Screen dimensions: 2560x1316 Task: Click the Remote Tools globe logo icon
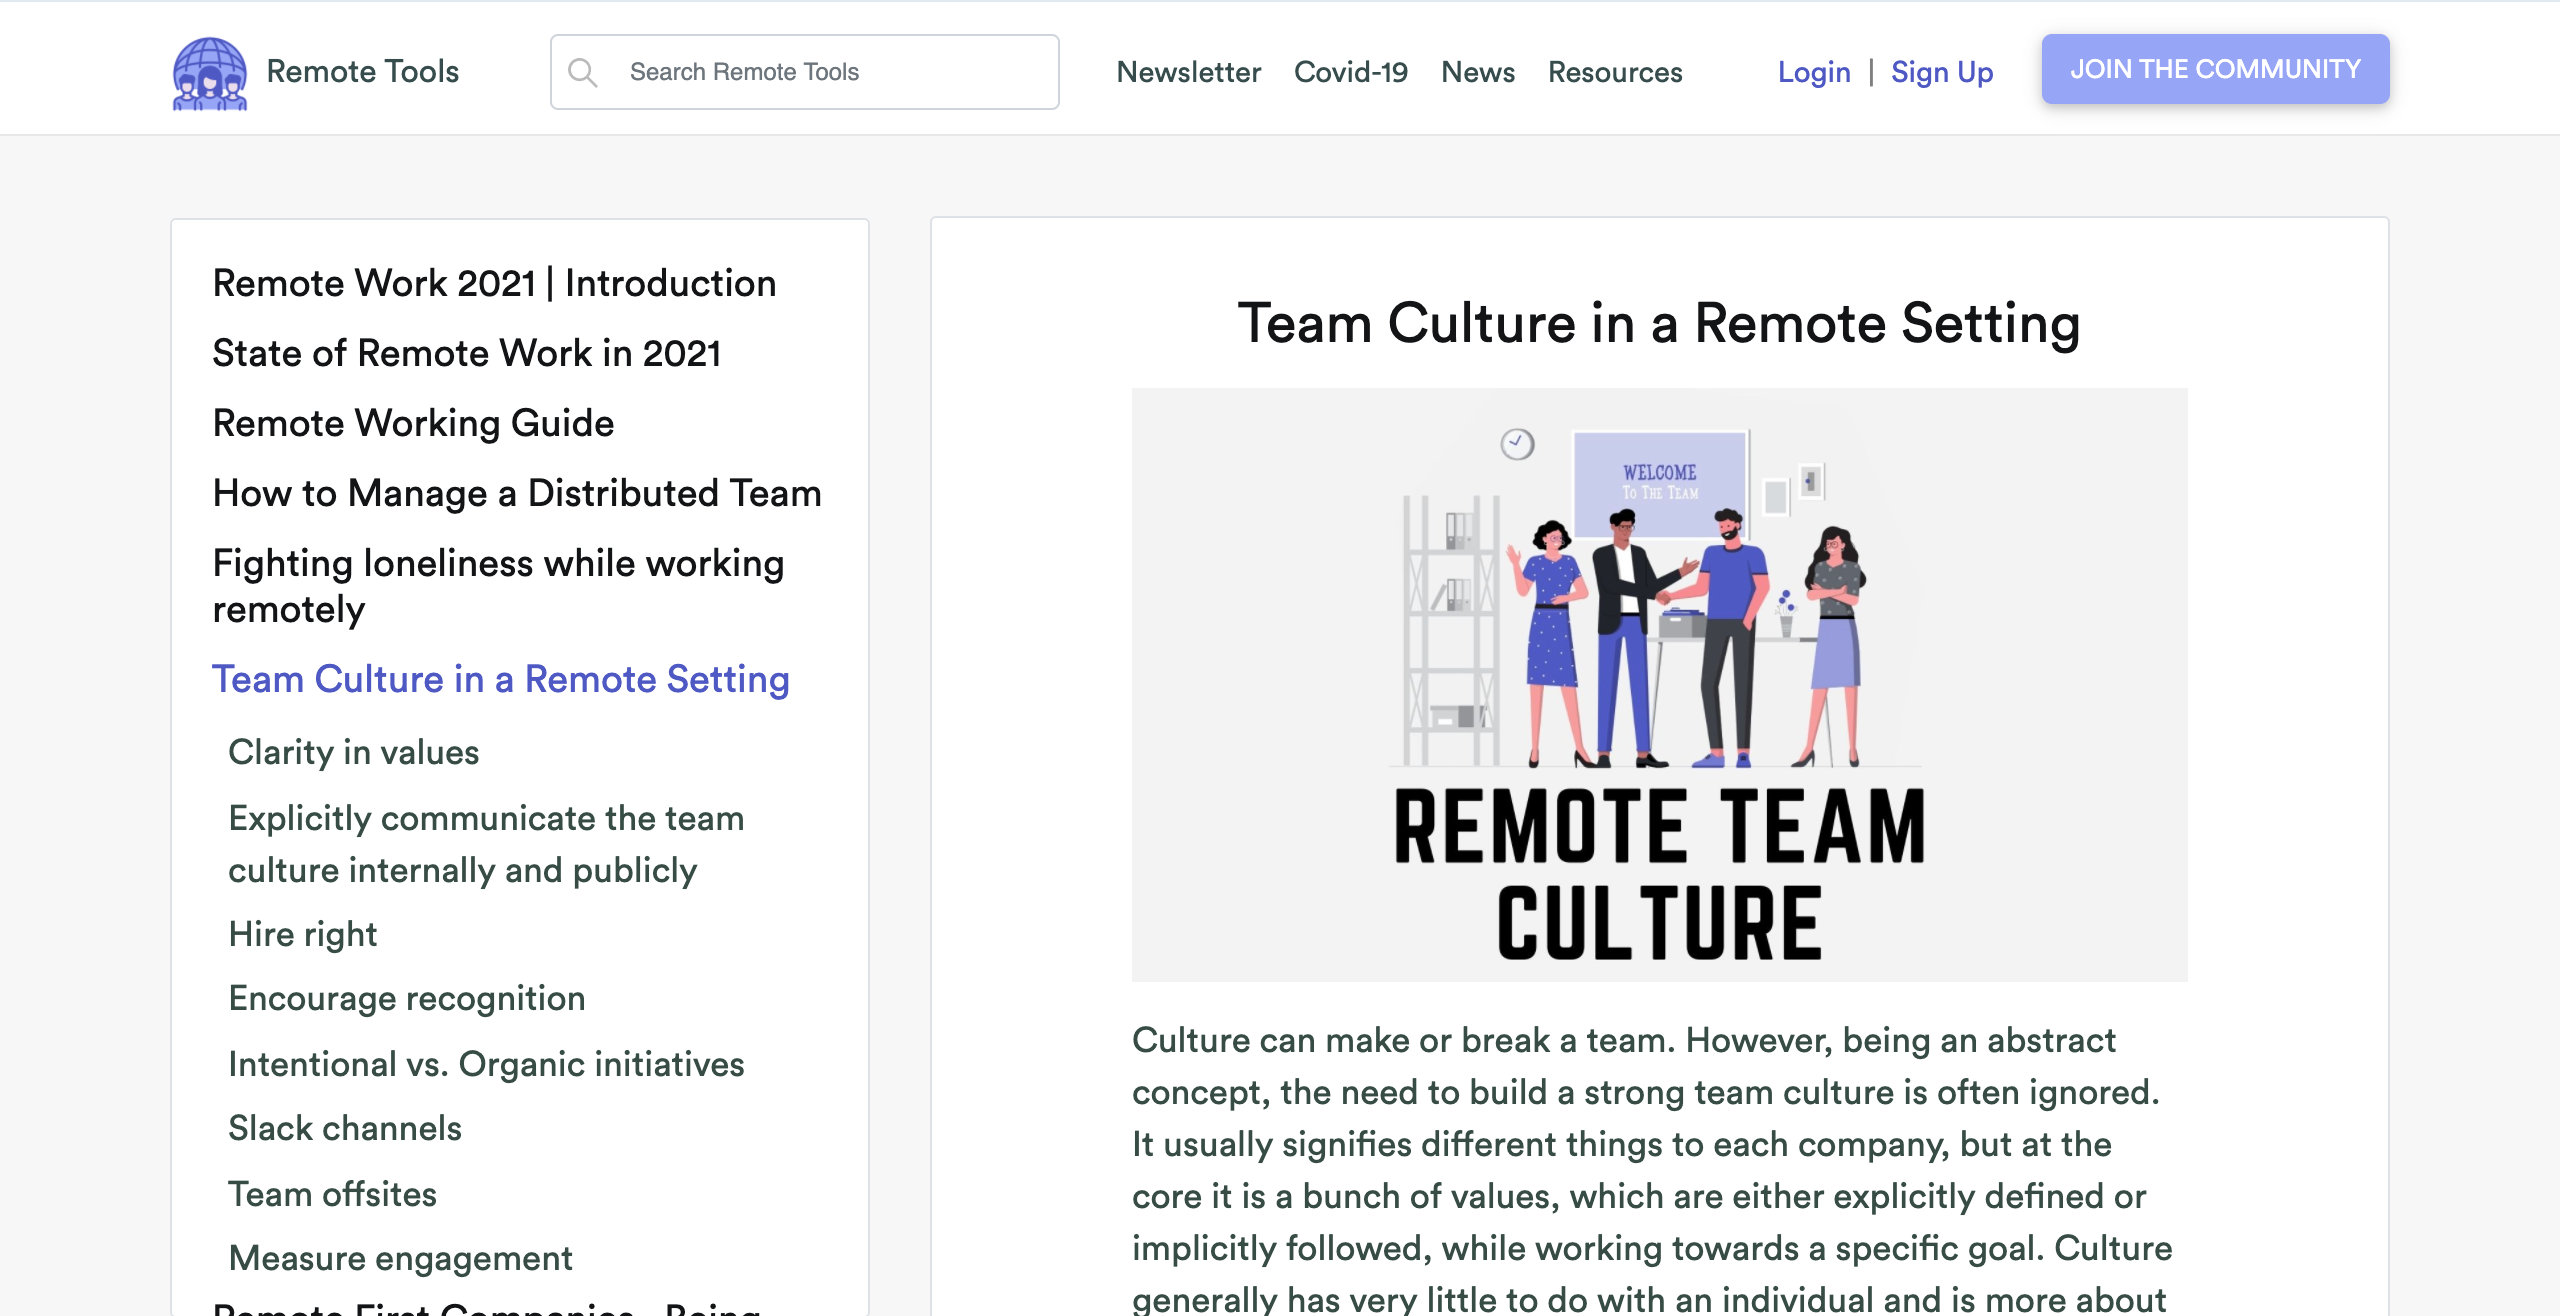[x=209, y=73]
